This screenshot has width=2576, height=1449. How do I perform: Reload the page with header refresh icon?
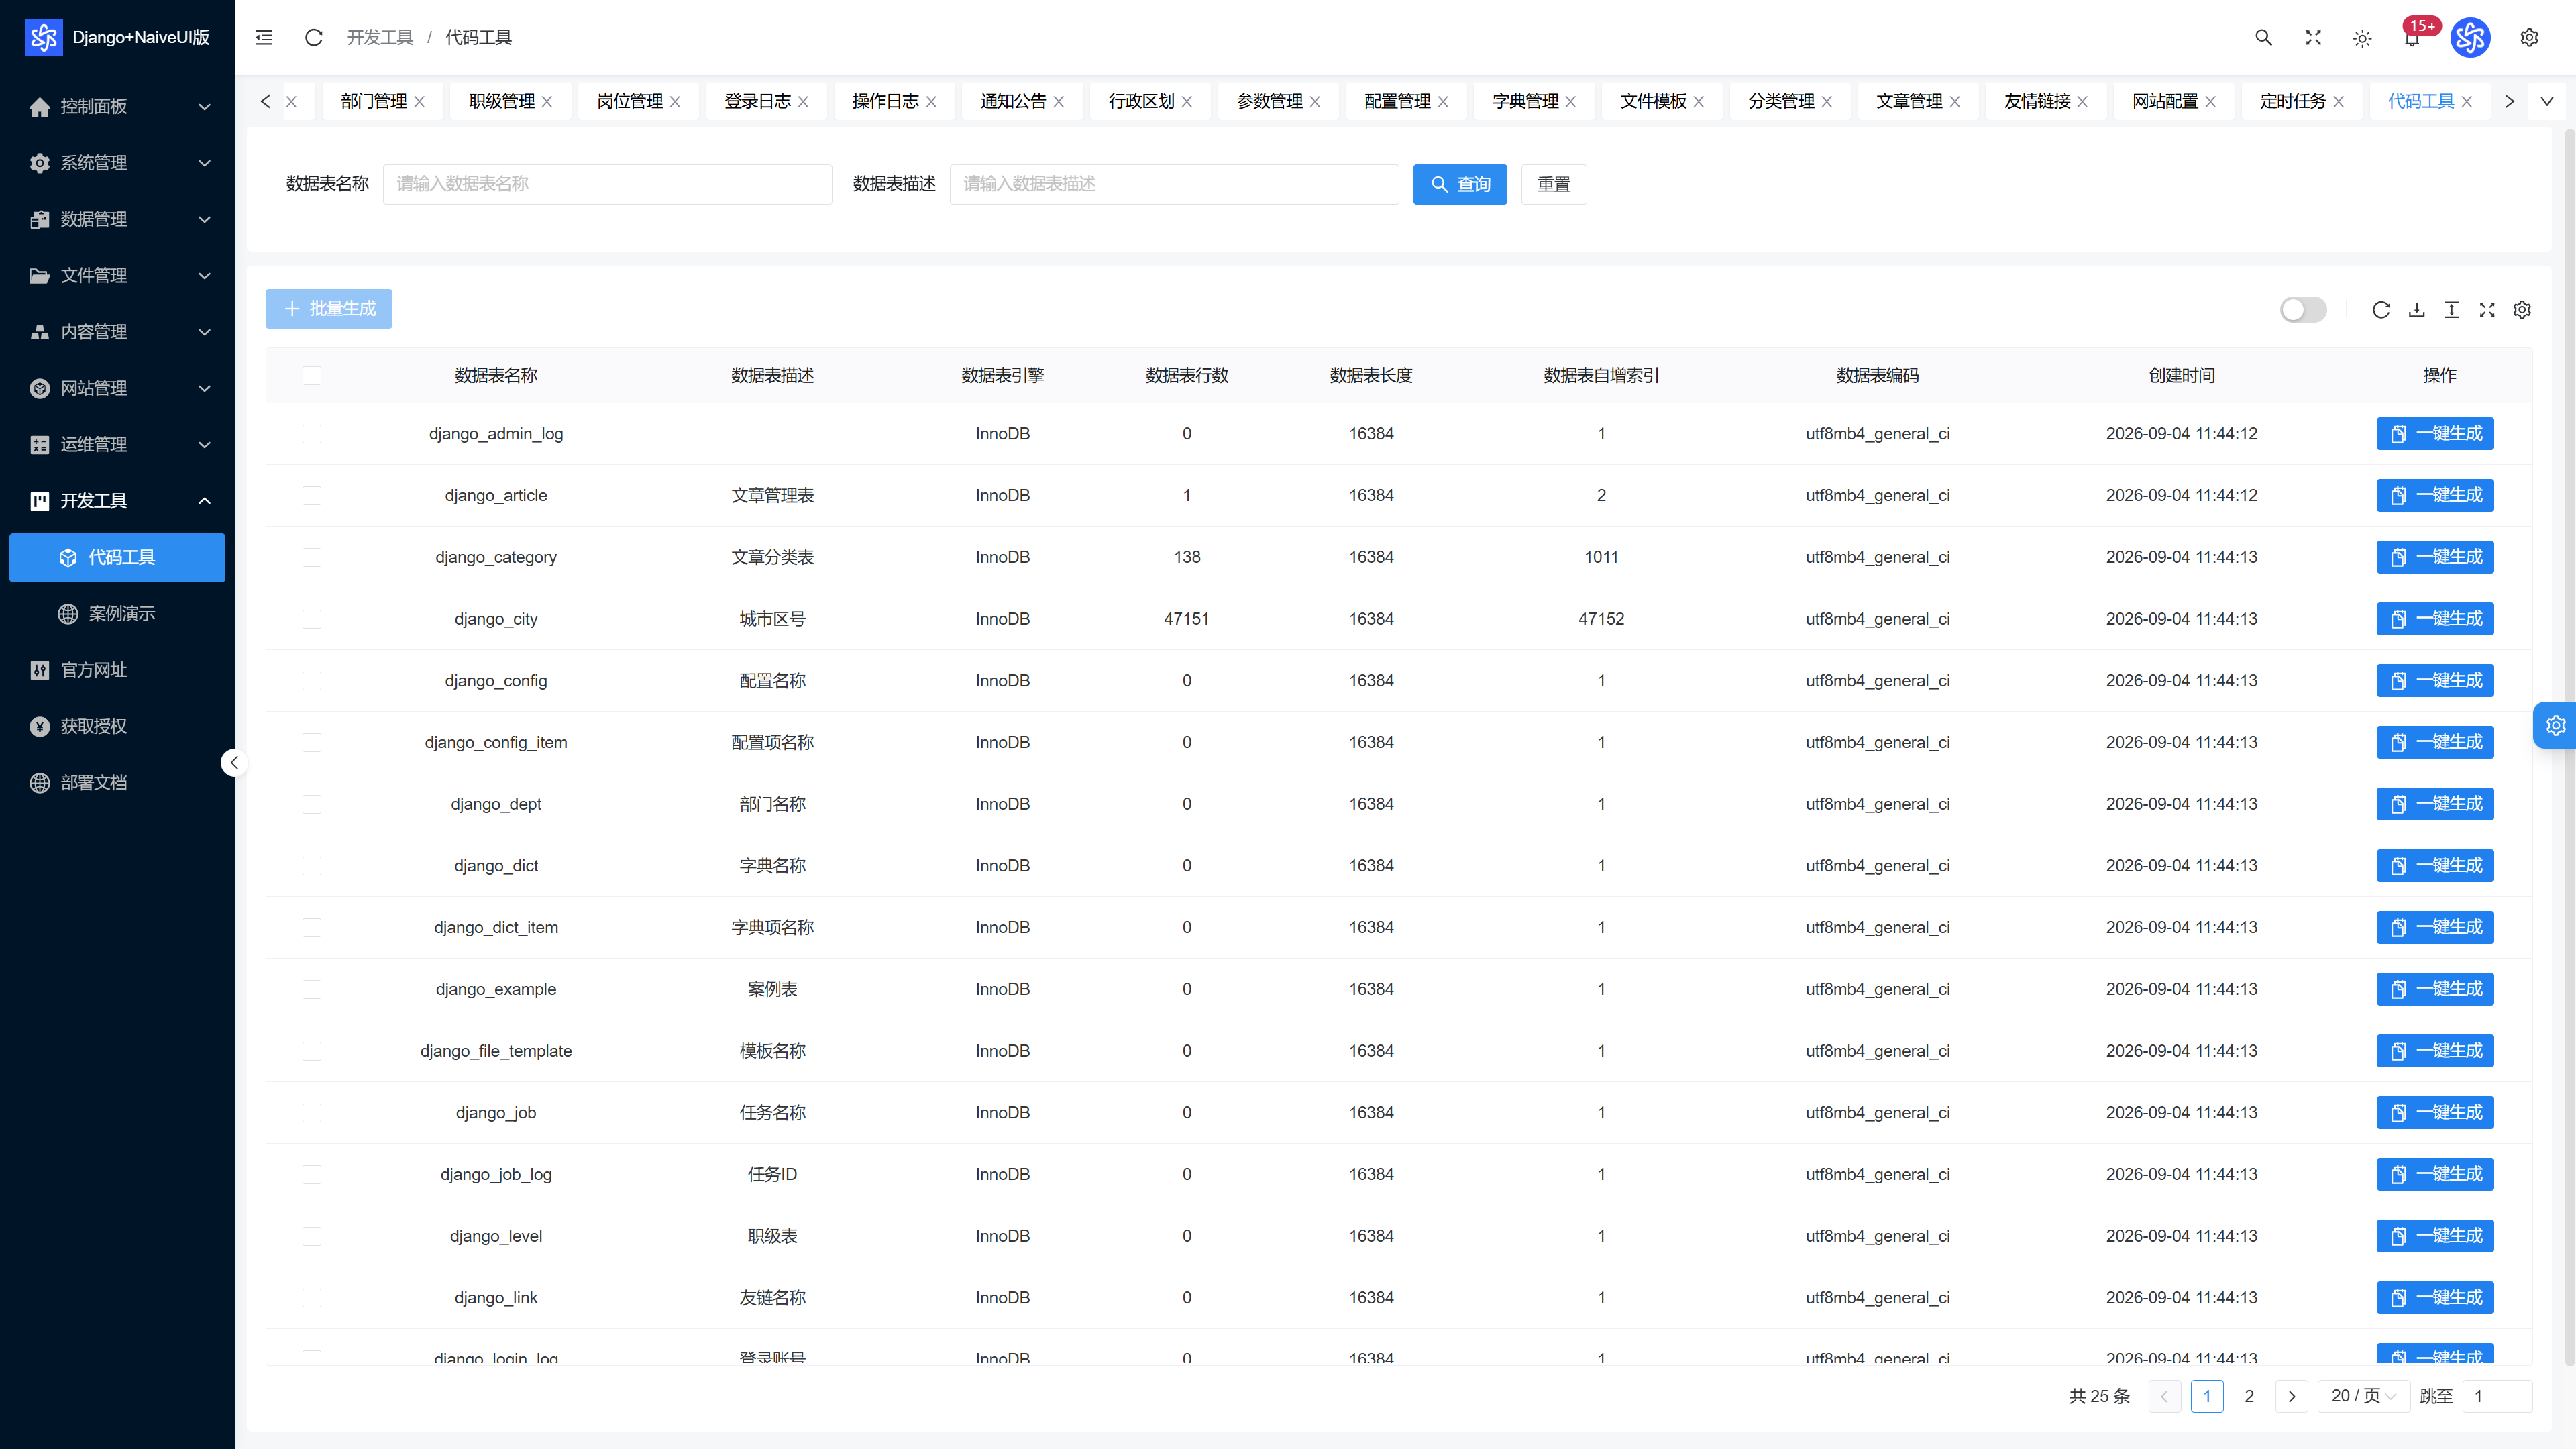(313, 37)
